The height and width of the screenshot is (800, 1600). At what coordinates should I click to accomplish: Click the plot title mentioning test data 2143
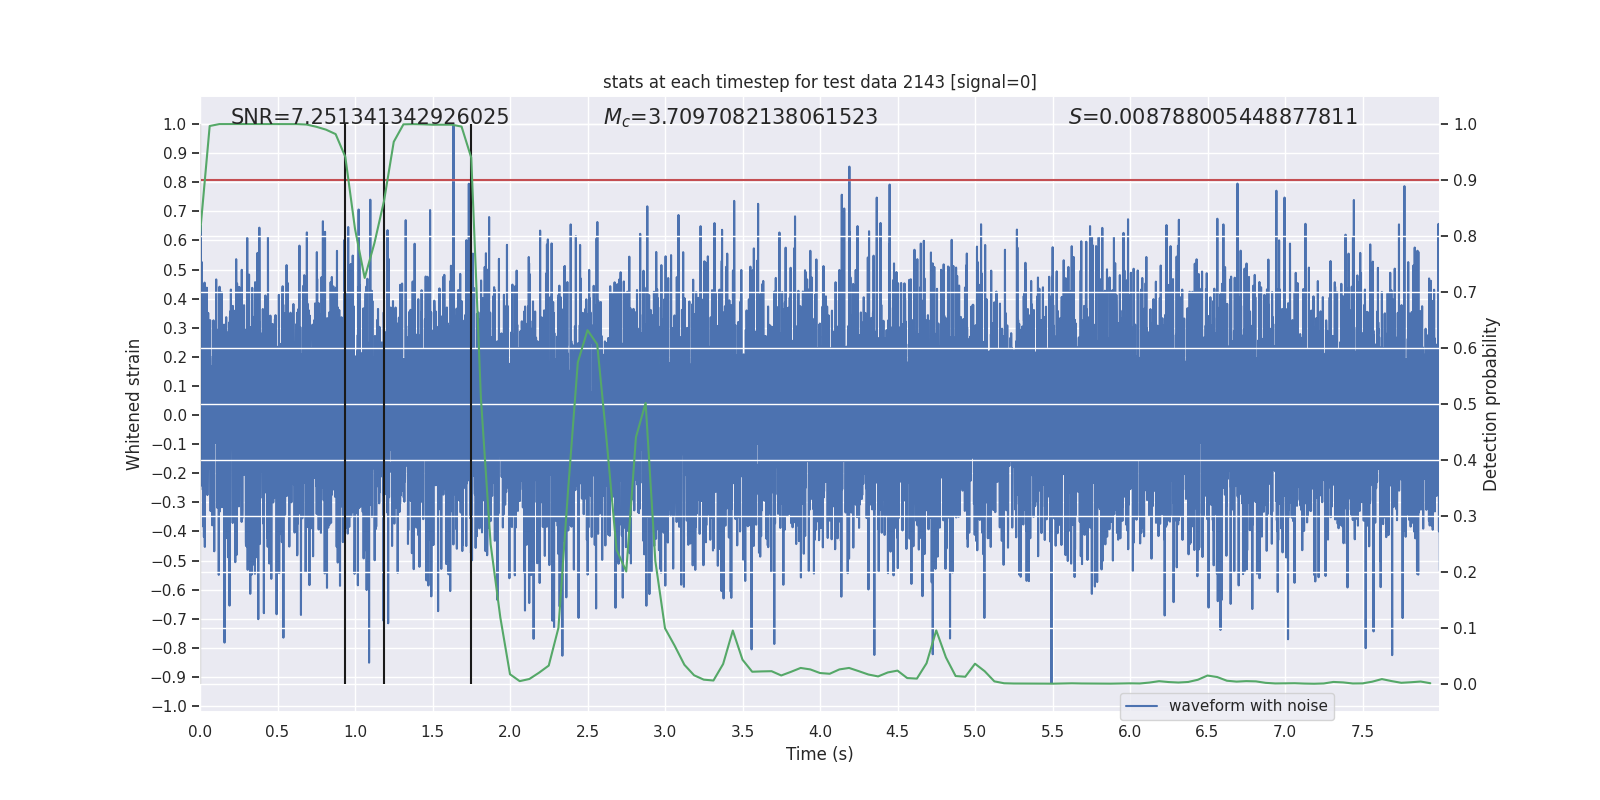(820, 82)
